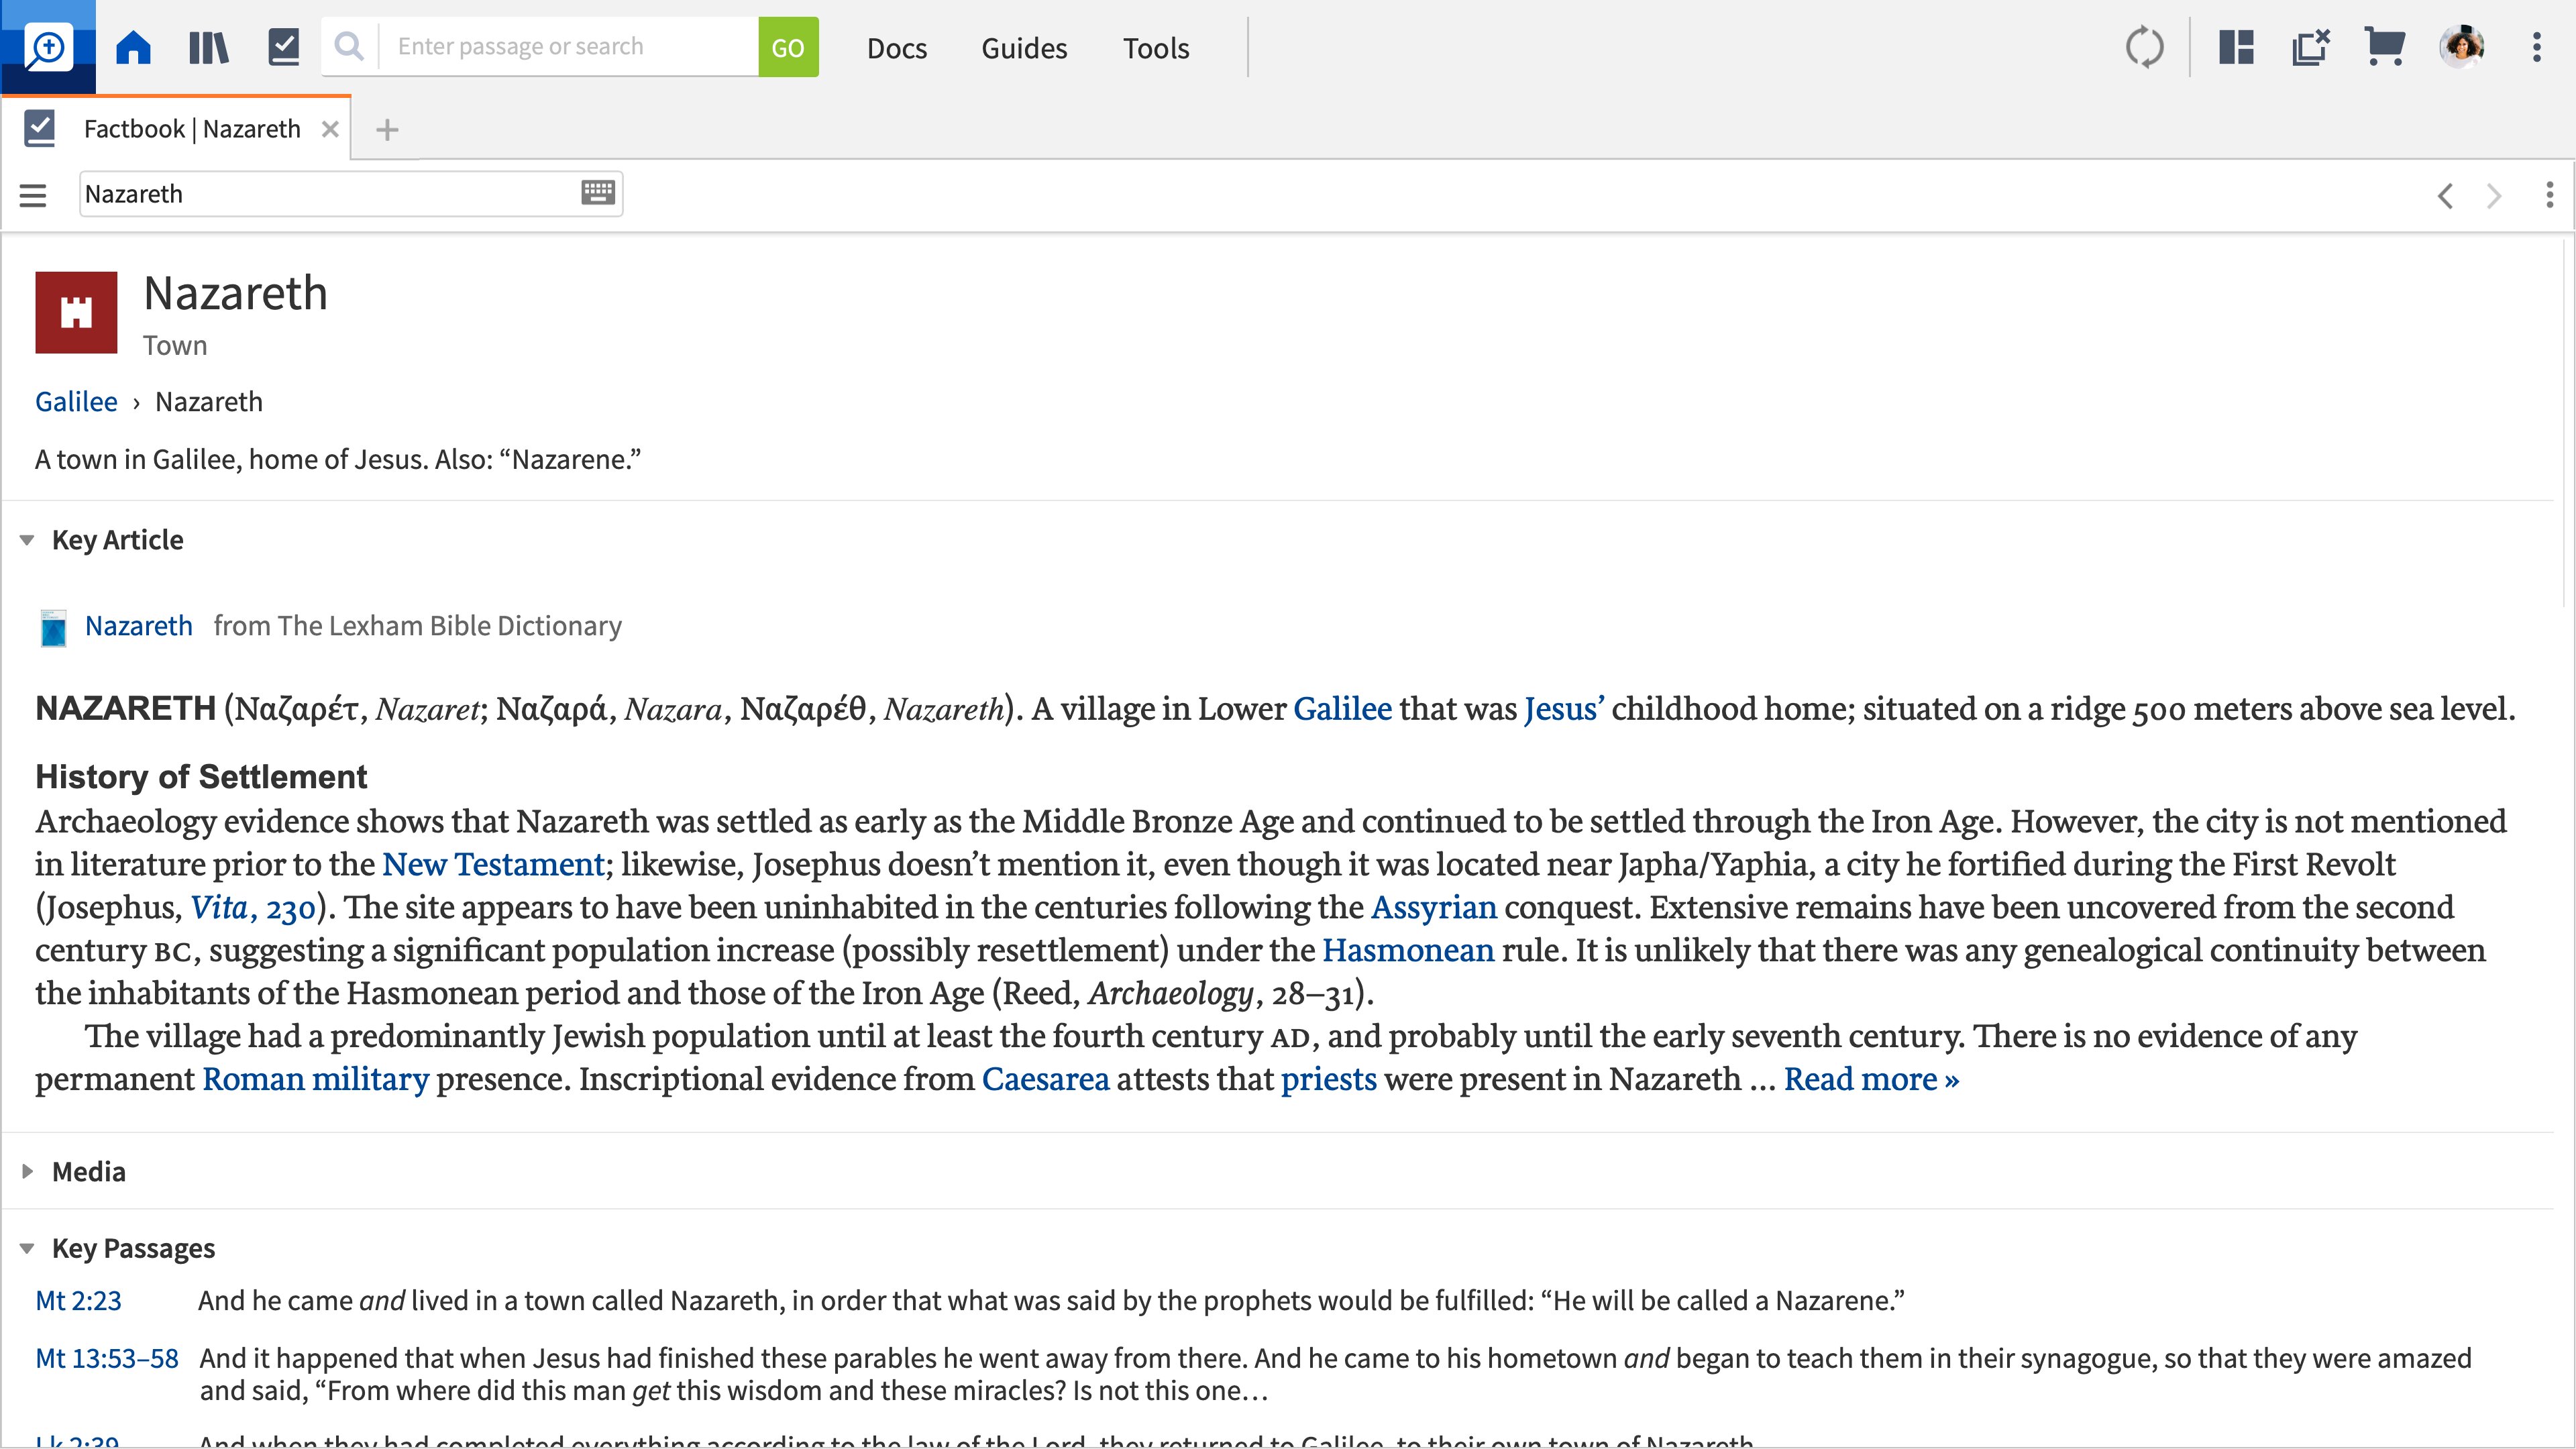Image resolution: width=2576 pixels, height=1449 pixels.
Task: Open the Library books icon
Action: 208,47
